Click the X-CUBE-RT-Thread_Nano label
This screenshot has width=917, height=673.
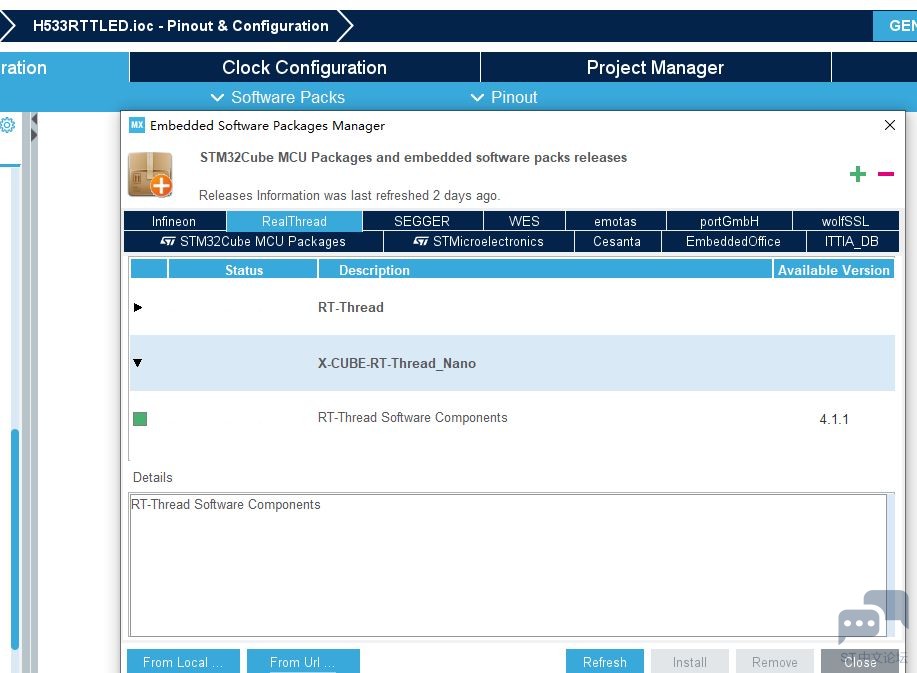397,363
